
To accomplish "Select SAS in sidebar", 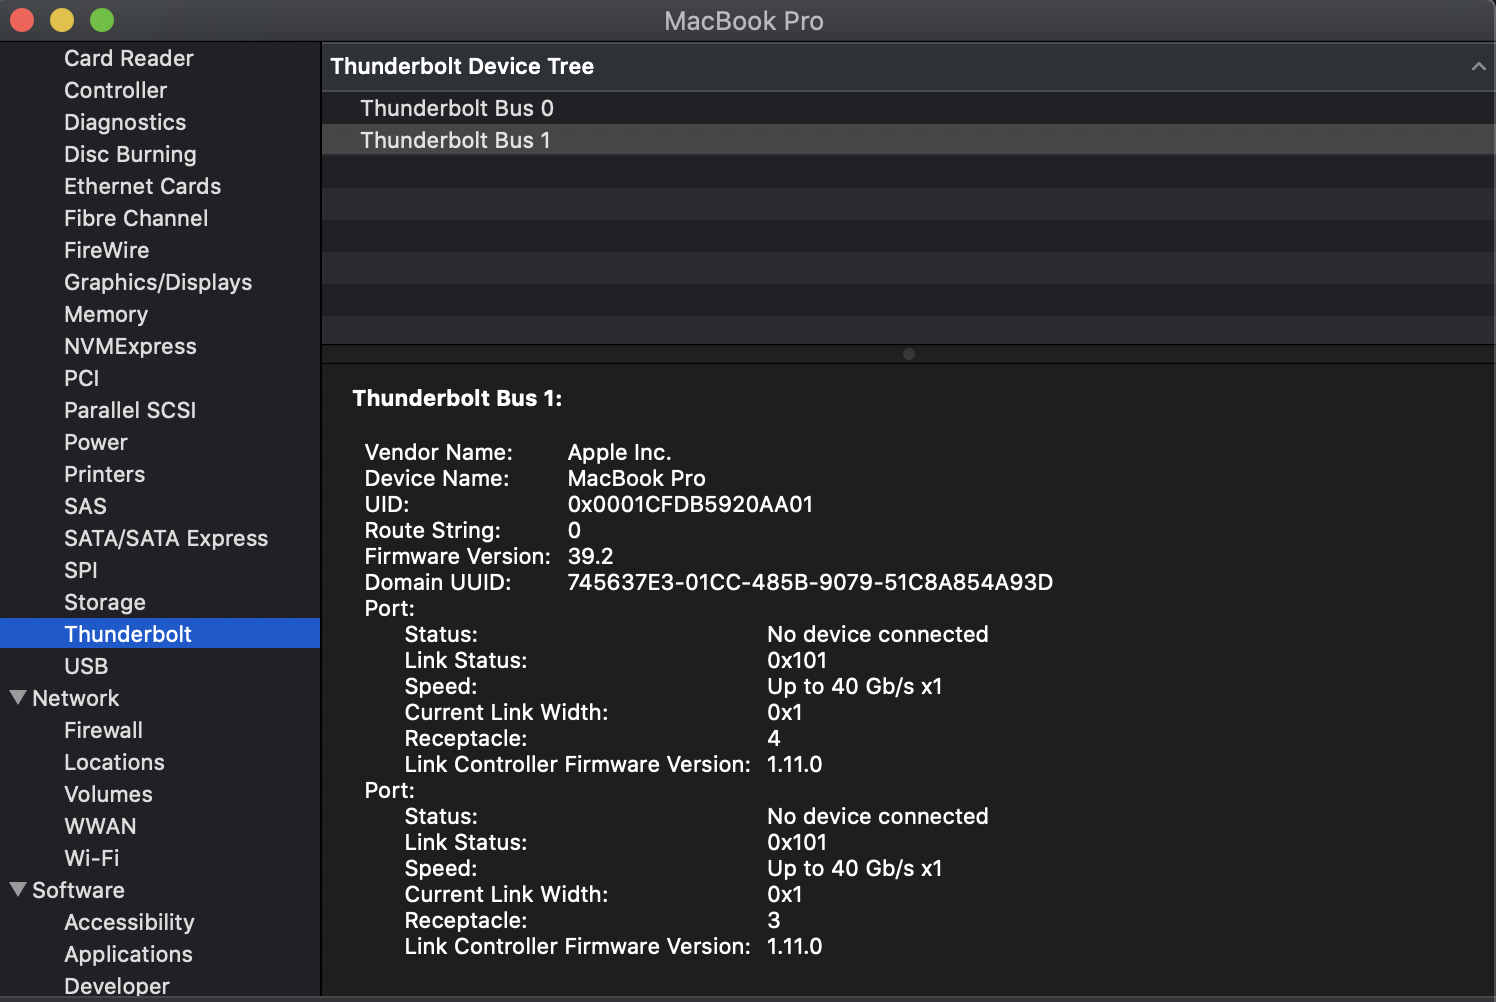I will (85, 506).
